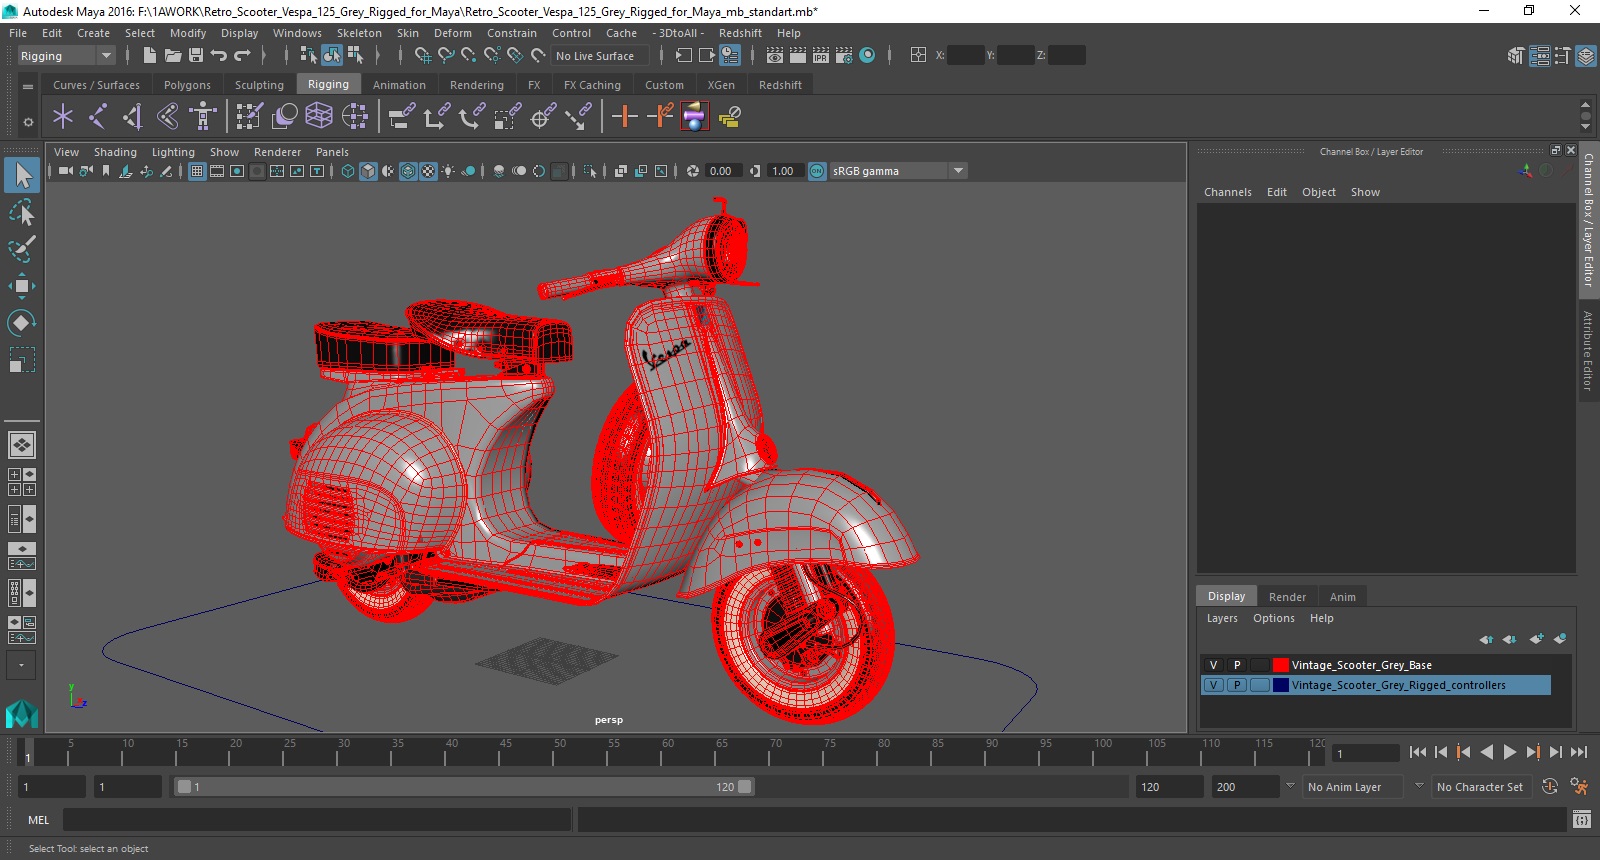Open the vertical Attribute Editor side tab
Screen dimensions: 1600x860
click(x=1588, y=350)
